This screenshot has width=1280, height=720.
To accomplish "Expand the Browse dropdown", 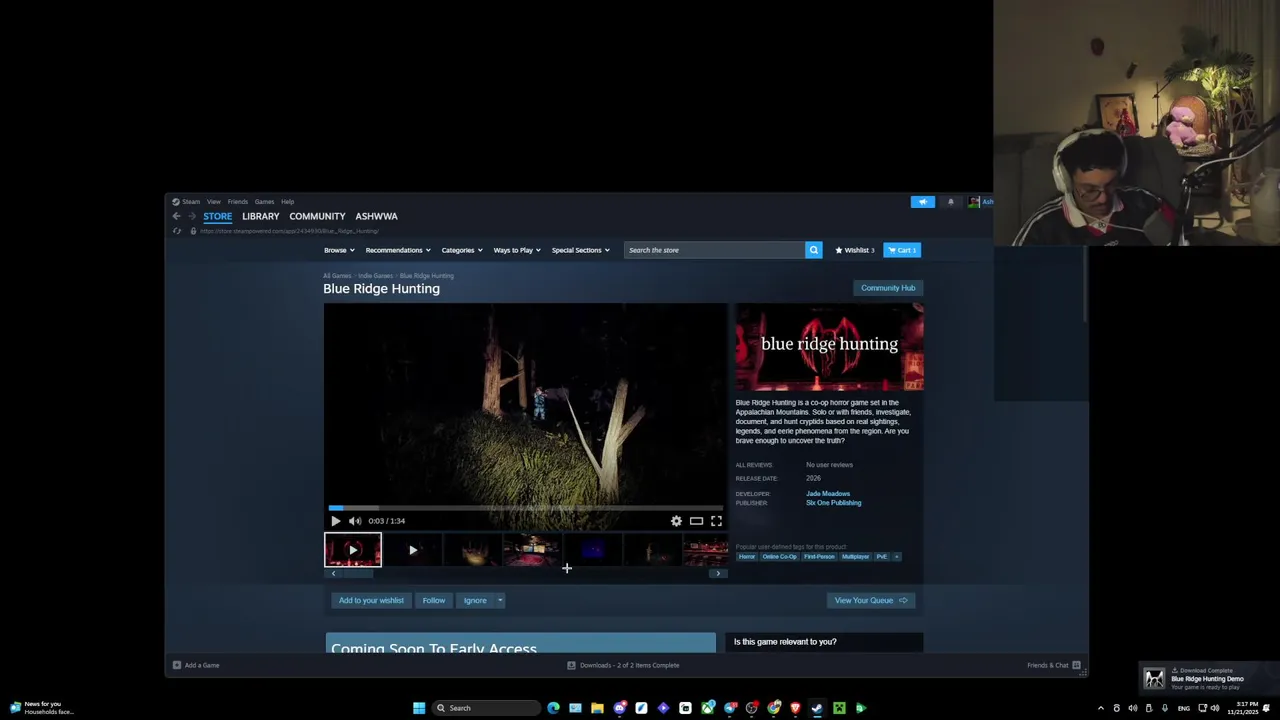I will (x=339, y=250).
